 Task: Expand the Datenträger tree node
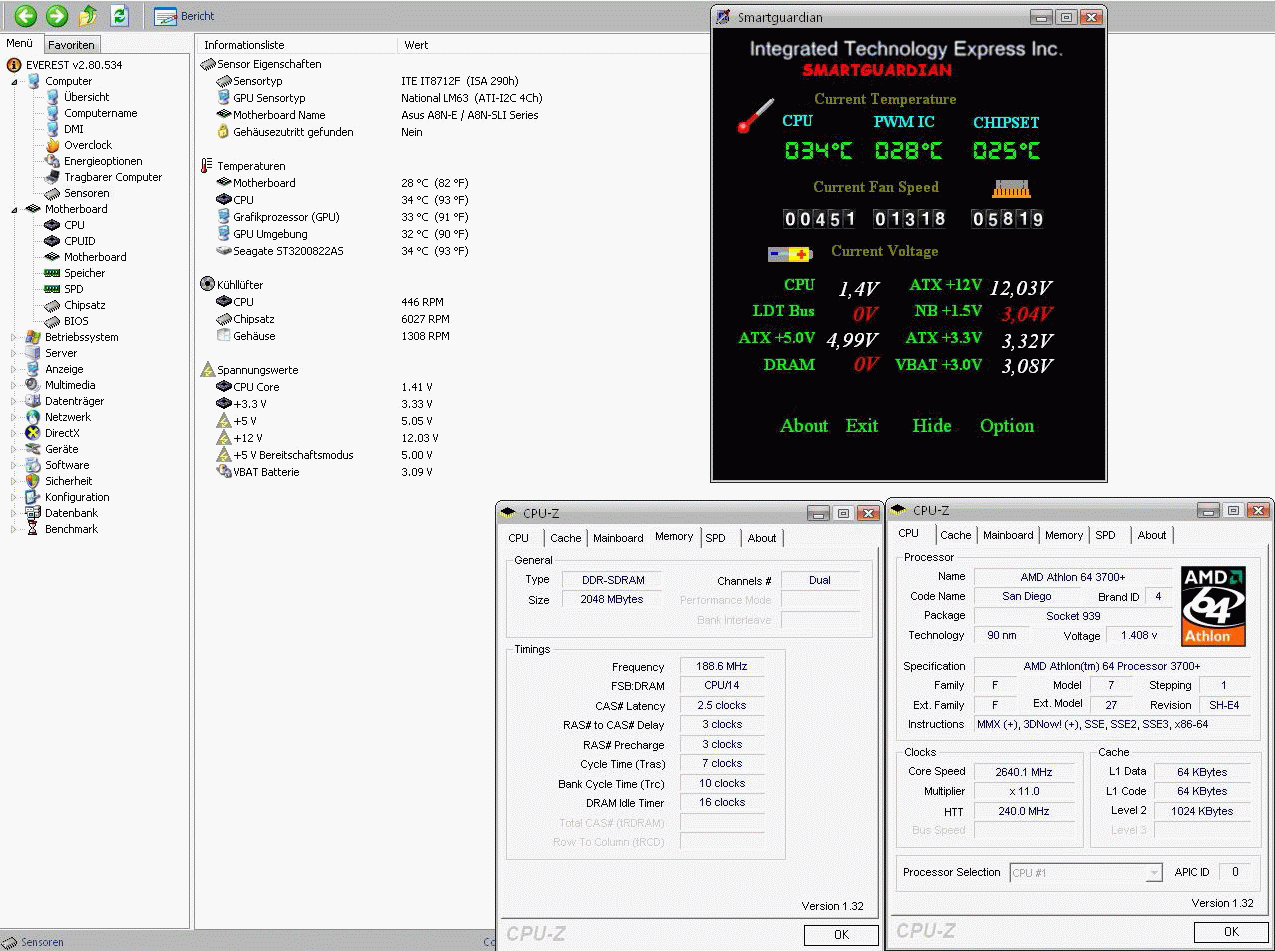click(15, 402)
